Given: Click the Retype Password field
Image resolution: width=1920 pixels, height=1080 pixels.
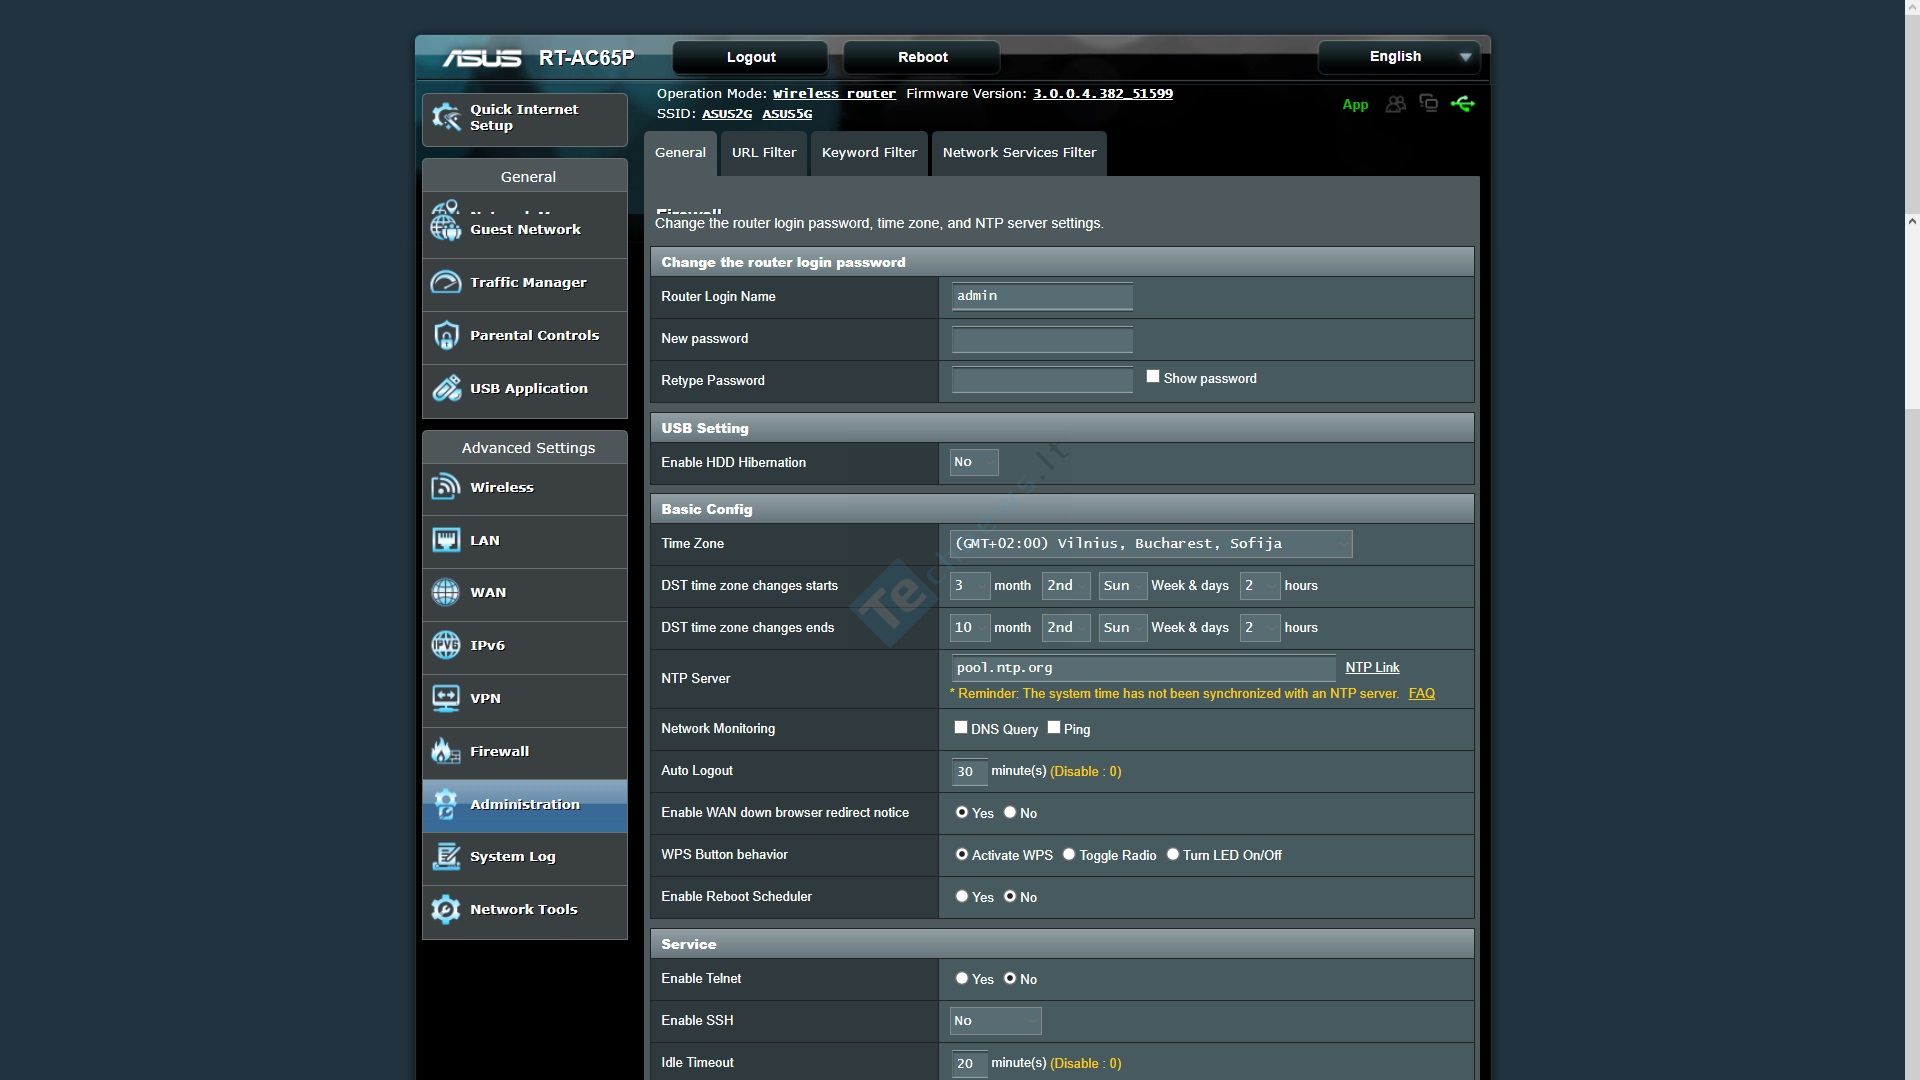Looking at the screenshot, I should pyautogui.click(x=1042, y=380).
